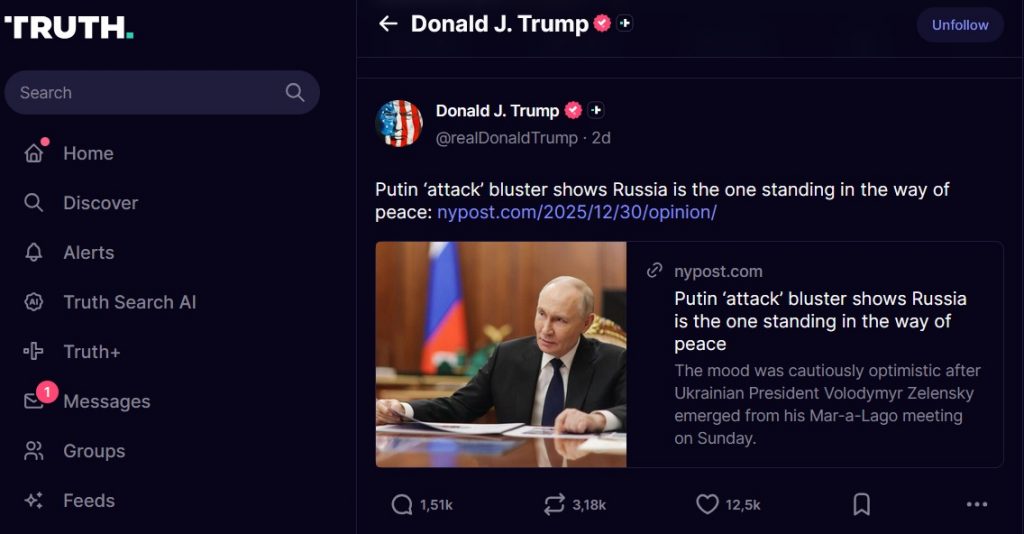Click the Search input field

[150, 93]
